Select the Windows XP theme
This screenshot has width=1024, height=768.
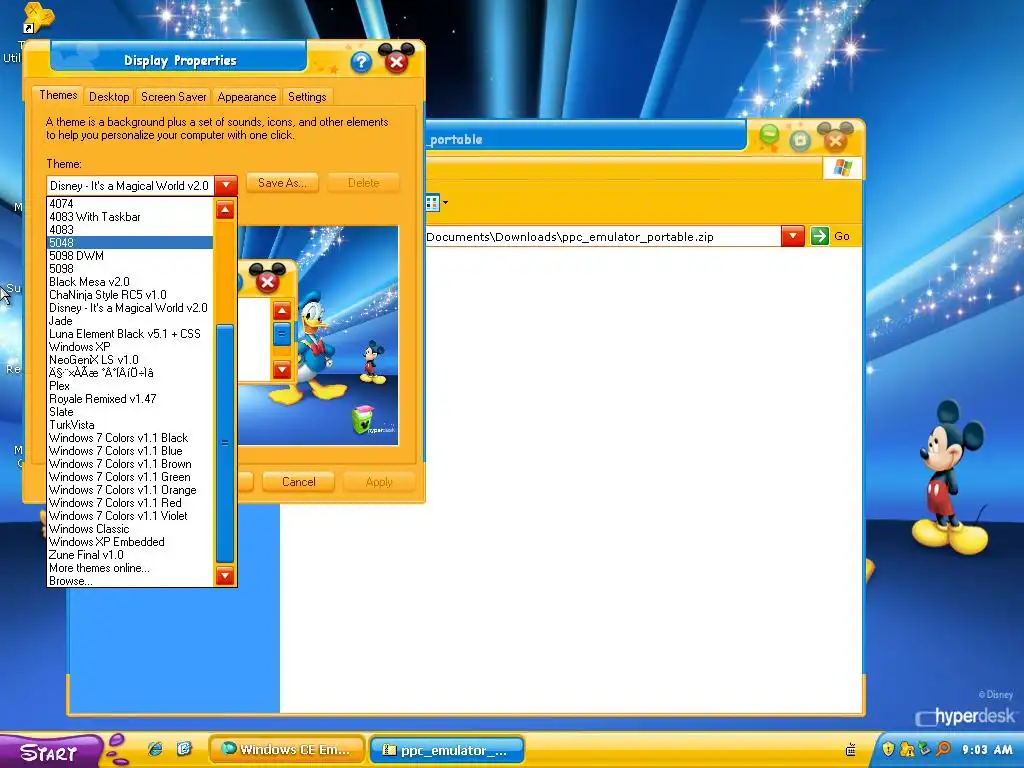131,347
